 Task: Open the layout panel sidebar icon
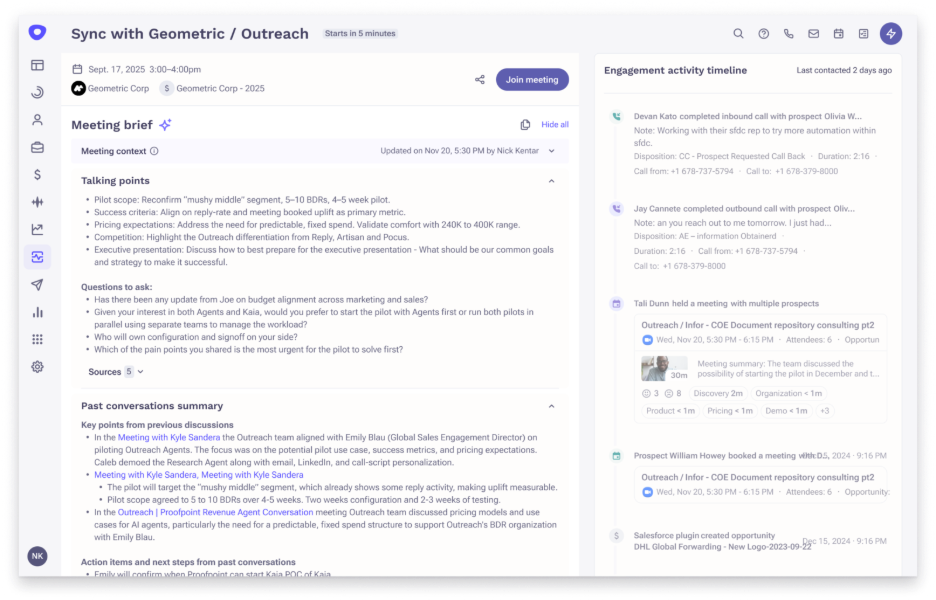pos(37,65)
